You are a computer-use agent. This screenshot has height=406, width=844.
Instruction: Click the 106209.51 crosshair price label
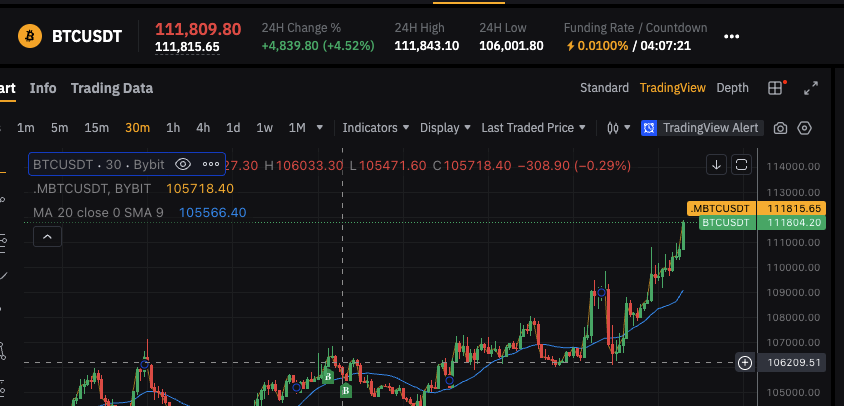pyautogui.click(x=791, y=363)
